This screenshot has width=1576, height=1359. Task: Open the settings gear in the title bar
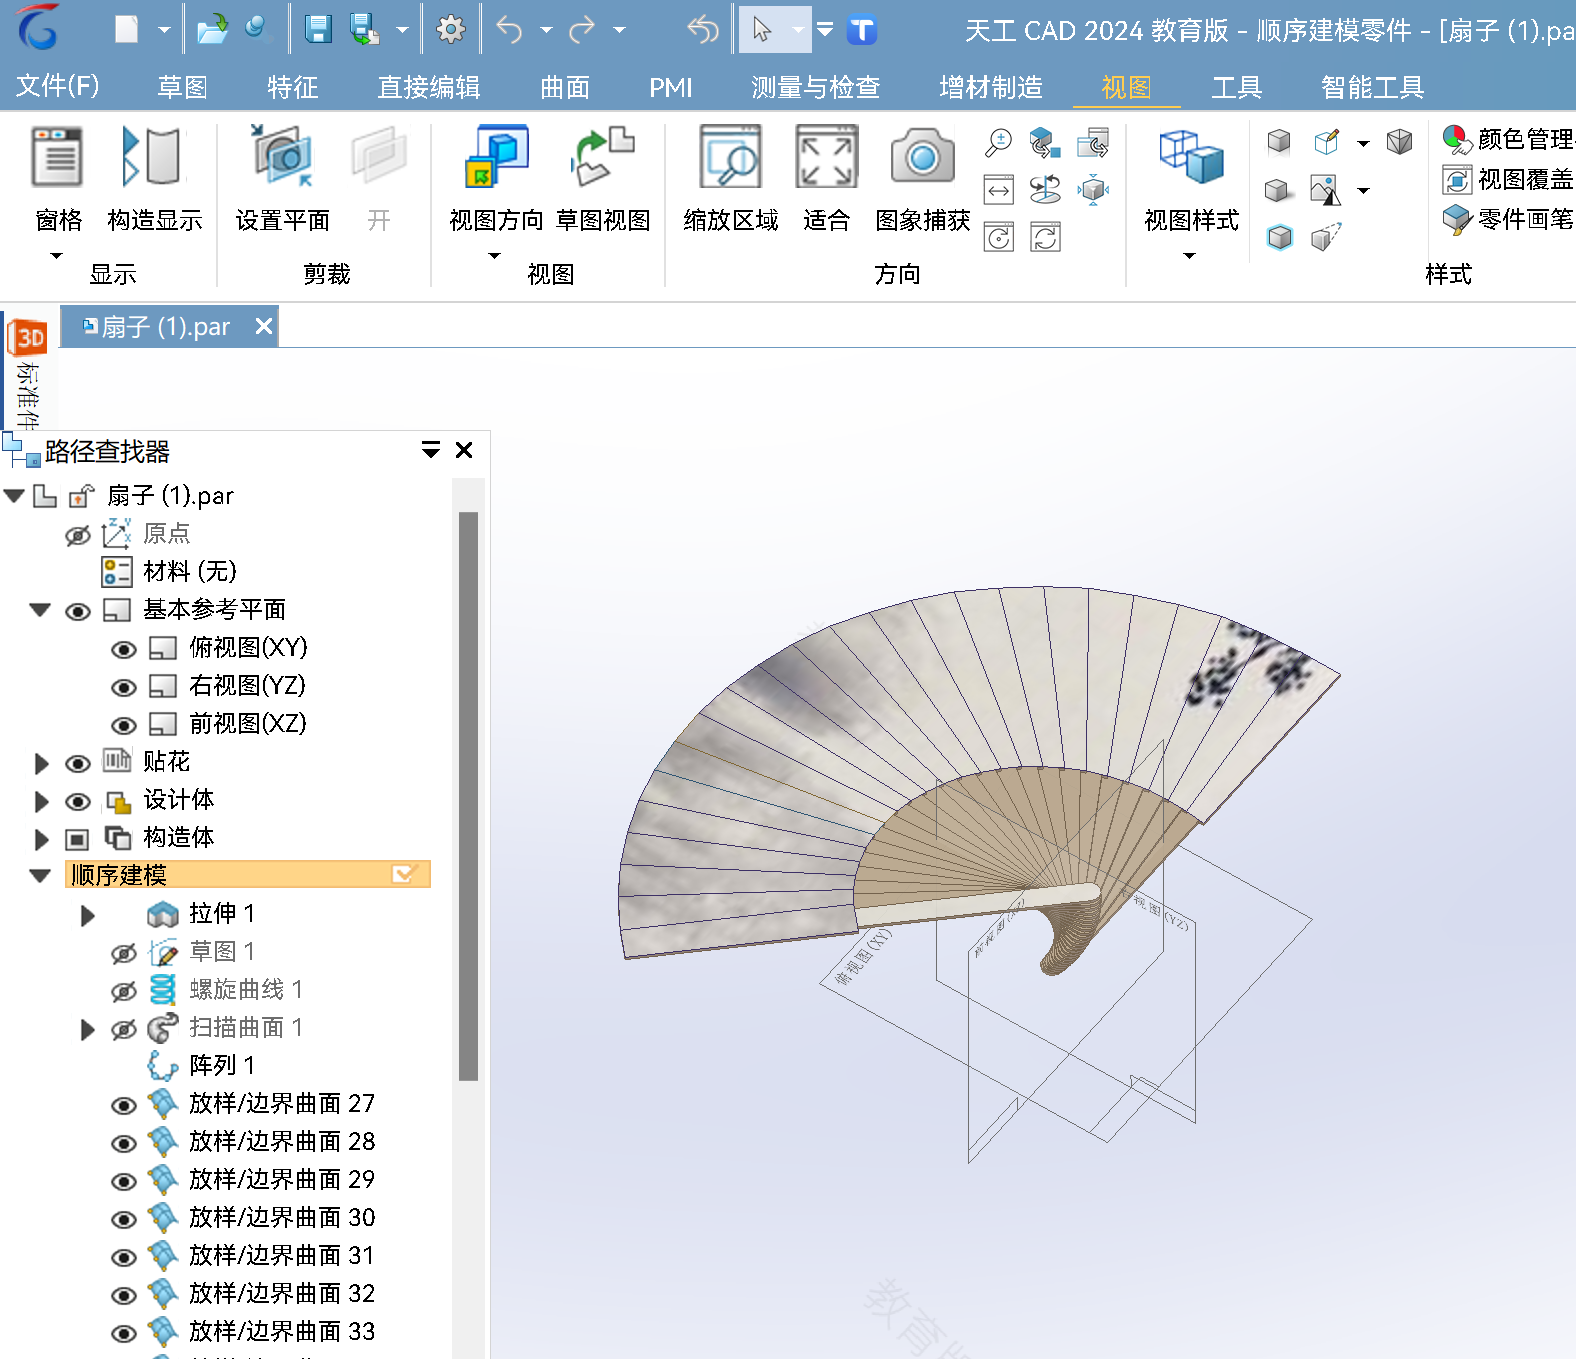pos(451,30)
